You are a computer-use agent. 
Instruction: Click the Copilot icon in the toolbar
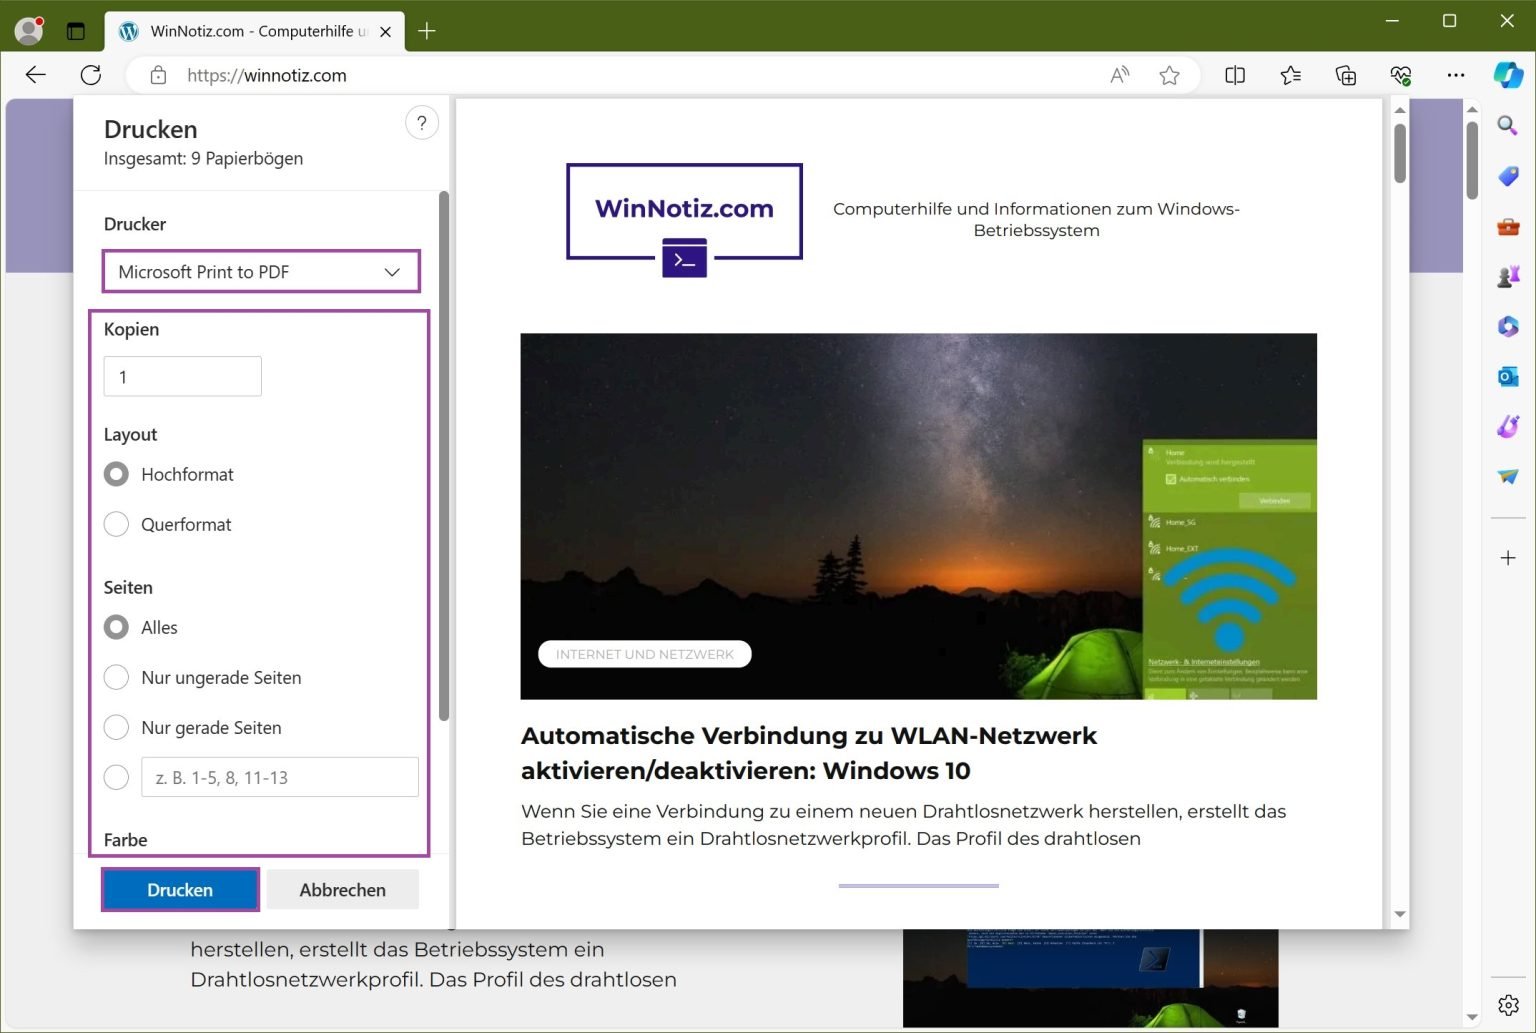pos(1508,75)
